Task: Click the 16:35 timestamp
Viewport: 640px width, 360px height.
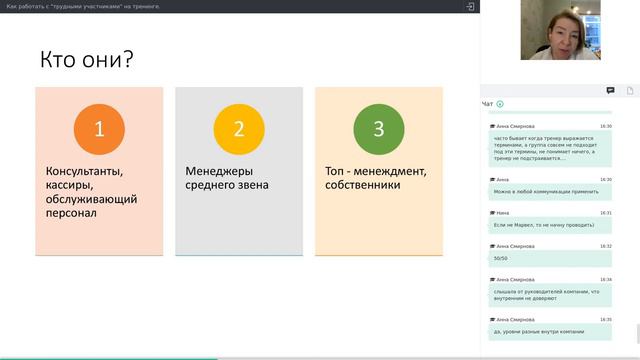Action: [606, 320]
